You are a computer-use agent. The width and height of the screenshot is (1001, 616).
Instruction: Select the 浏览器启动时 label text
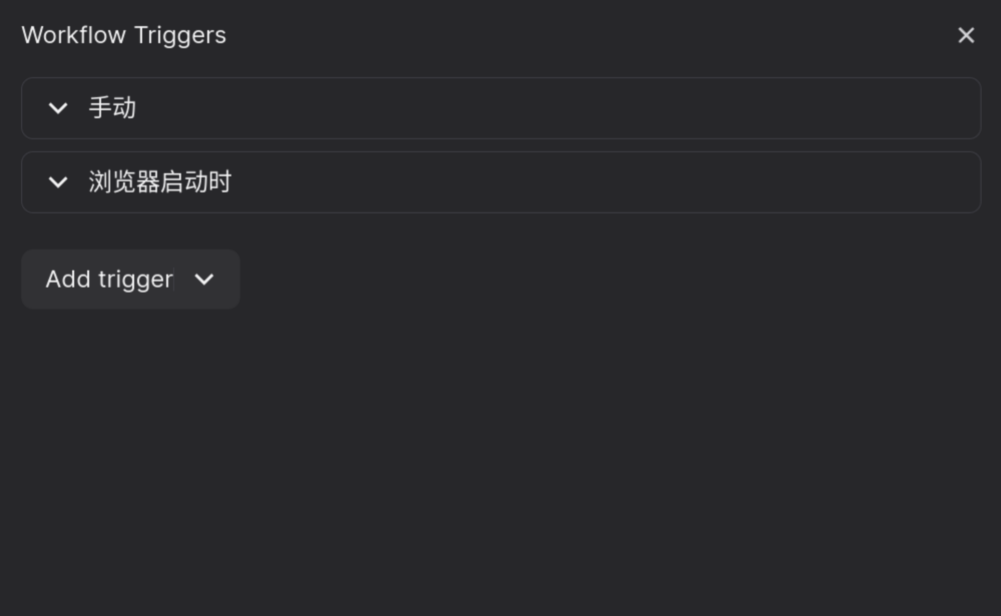160,182
